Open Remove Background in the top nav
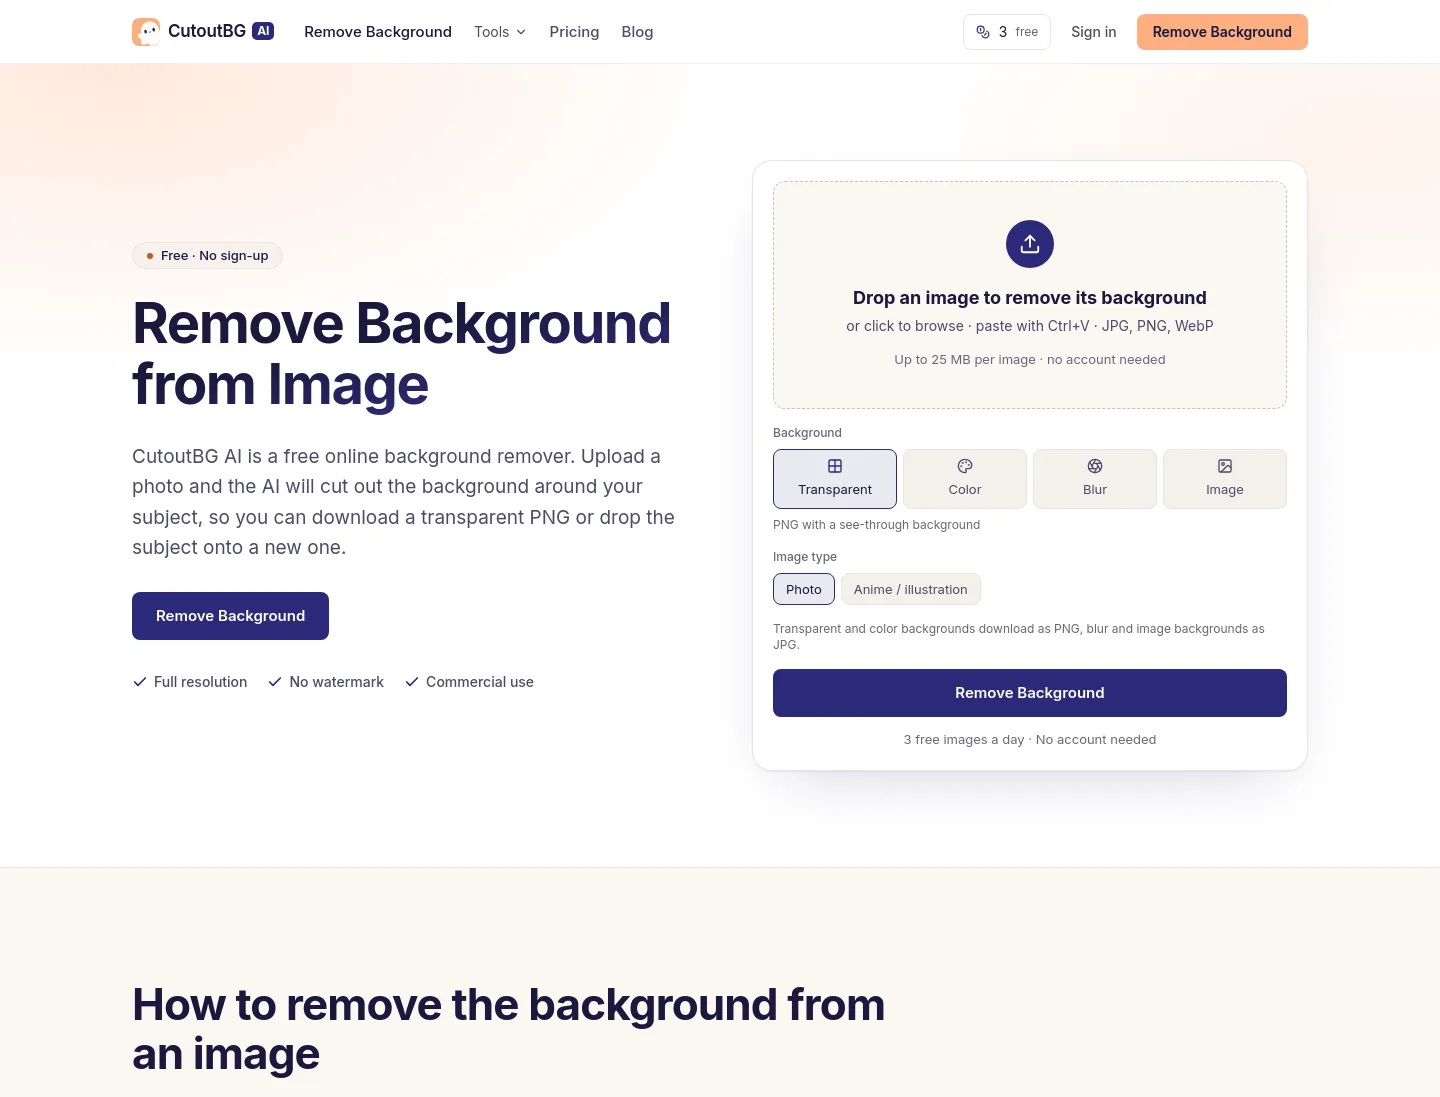 (378, 32)
